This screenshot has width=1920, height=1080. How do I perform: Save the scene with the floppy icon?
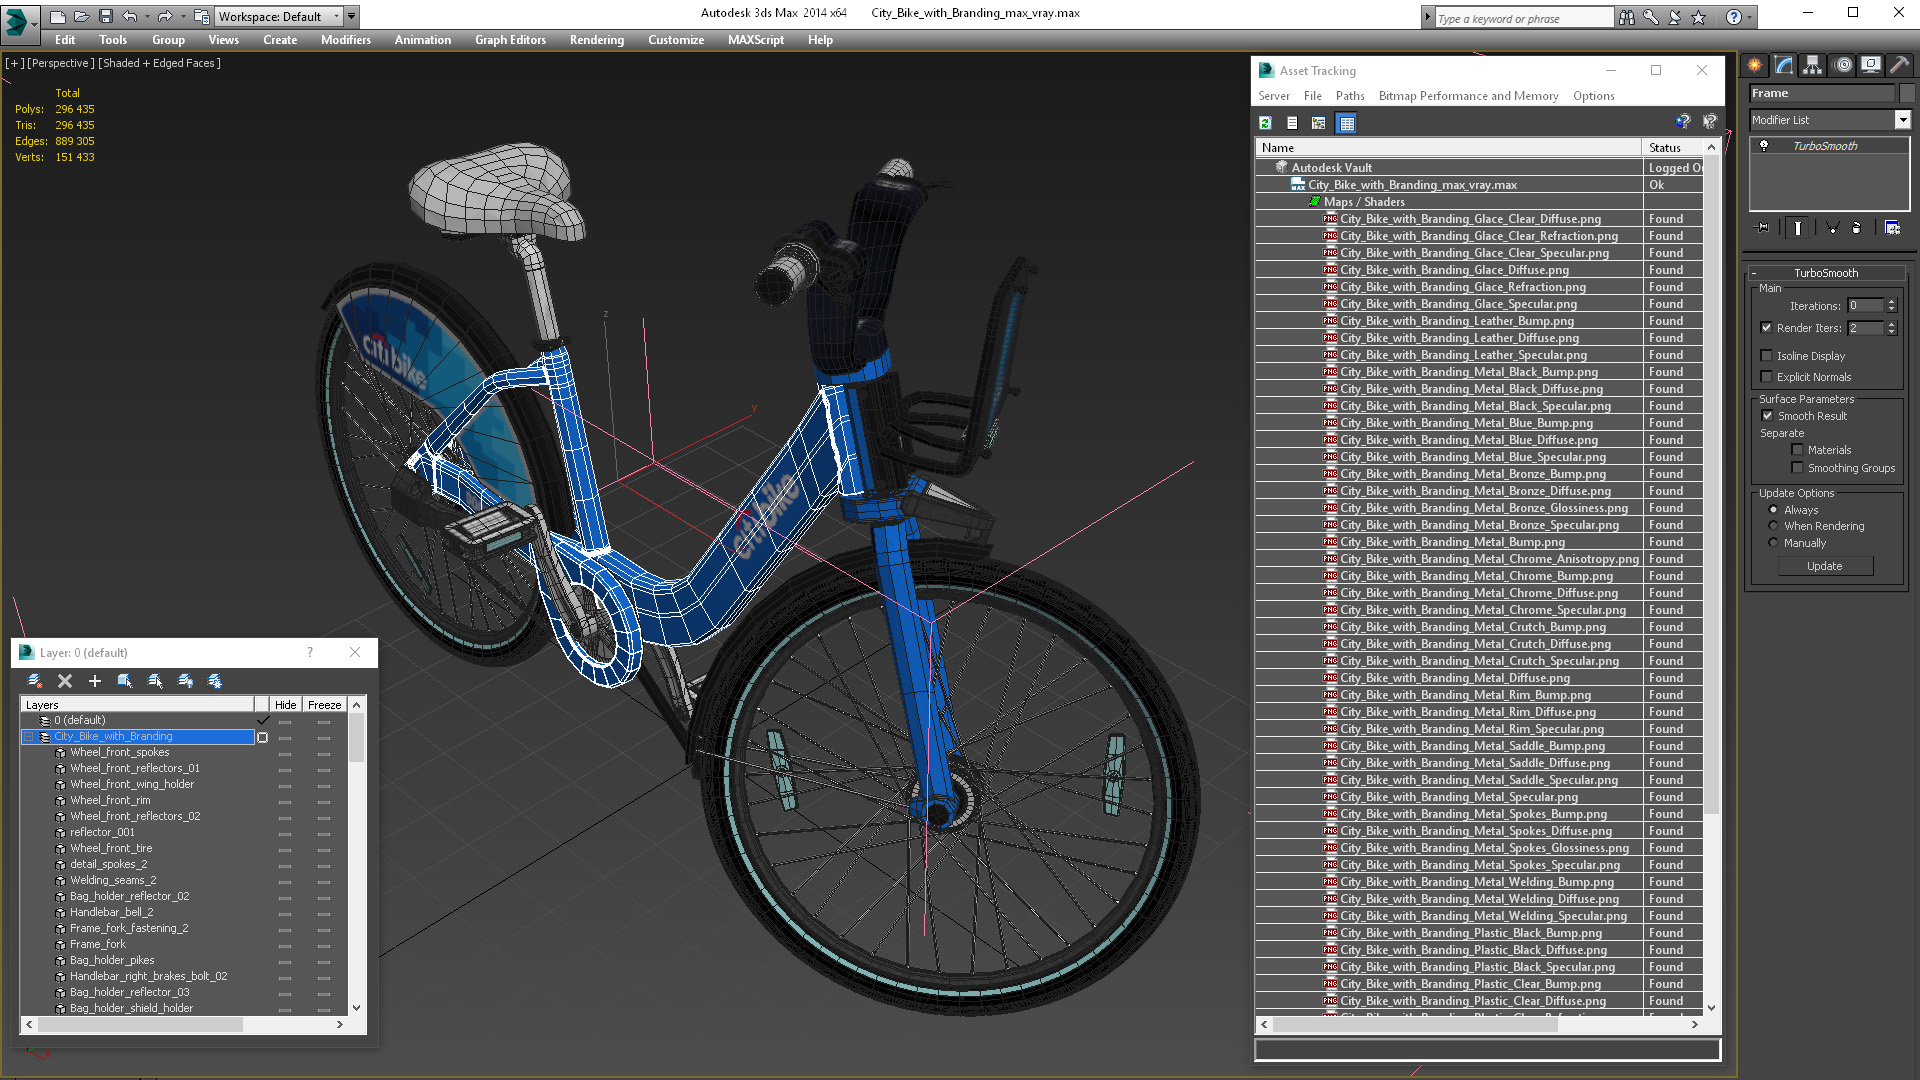(x=106, y=17)
